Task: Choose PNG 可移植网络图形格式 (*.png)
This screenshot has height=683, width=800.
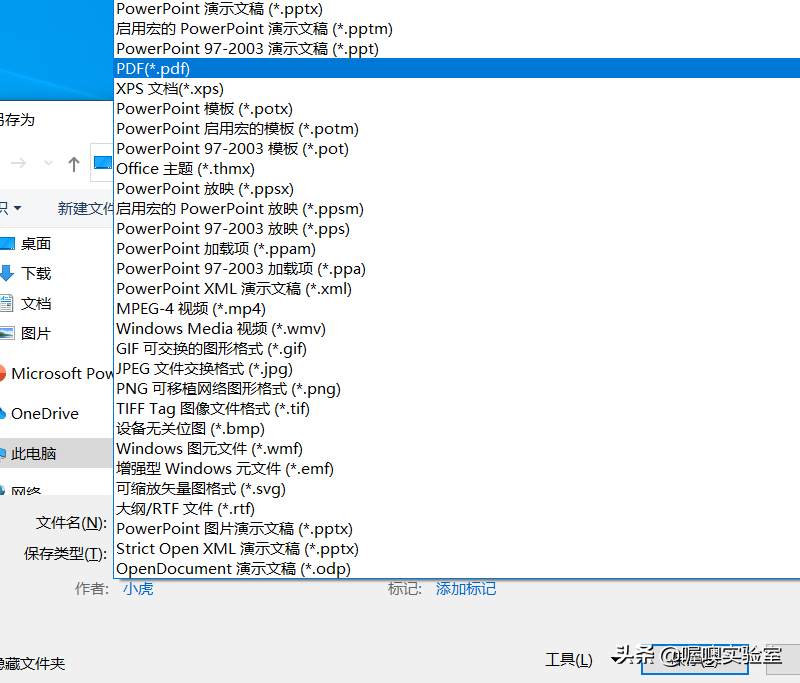Action: pos(457,389)
